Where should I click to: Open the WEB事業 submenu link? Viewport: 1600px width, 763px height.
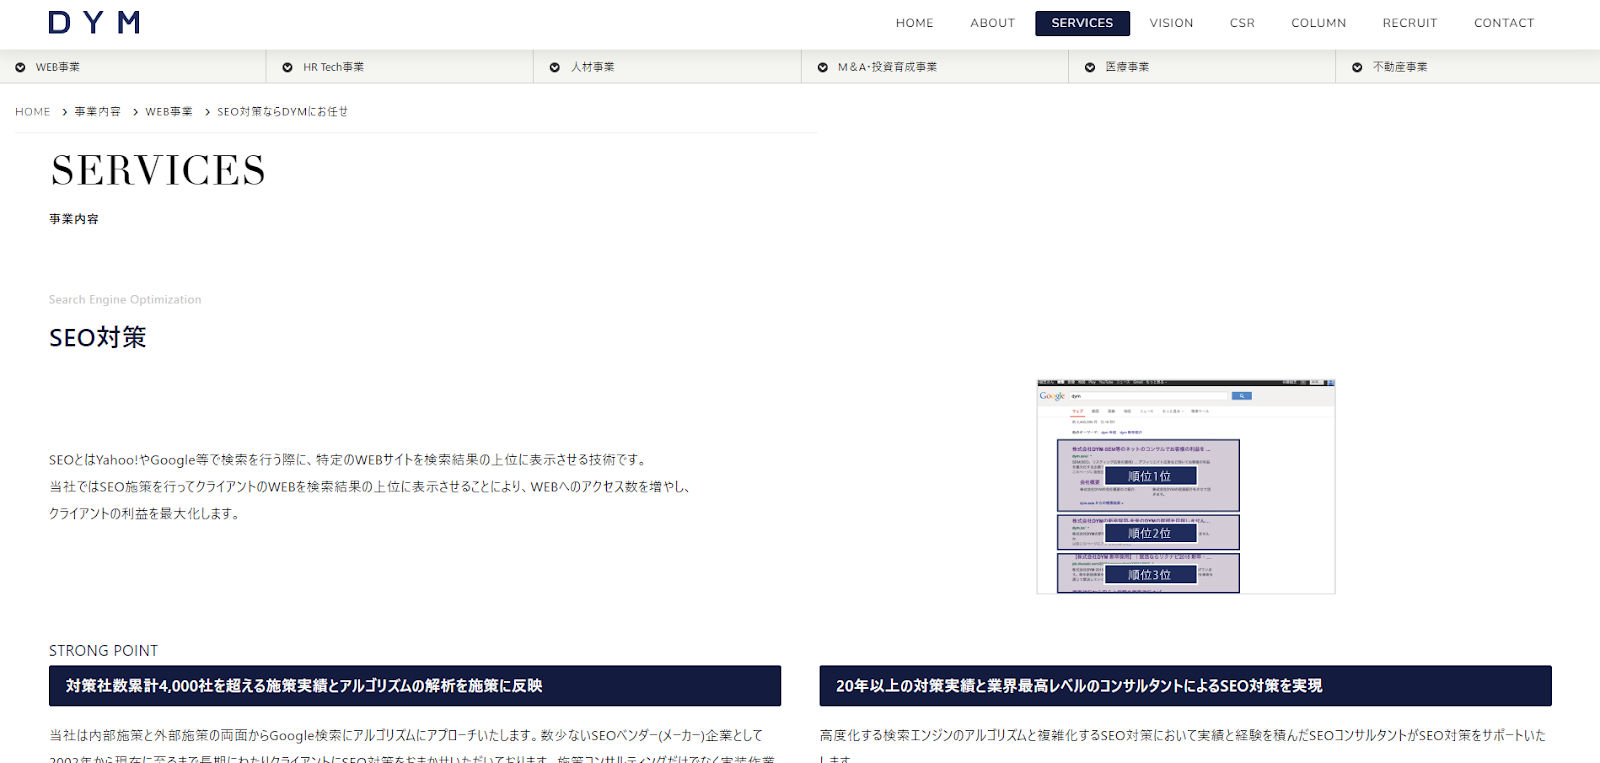coord(58,67)
